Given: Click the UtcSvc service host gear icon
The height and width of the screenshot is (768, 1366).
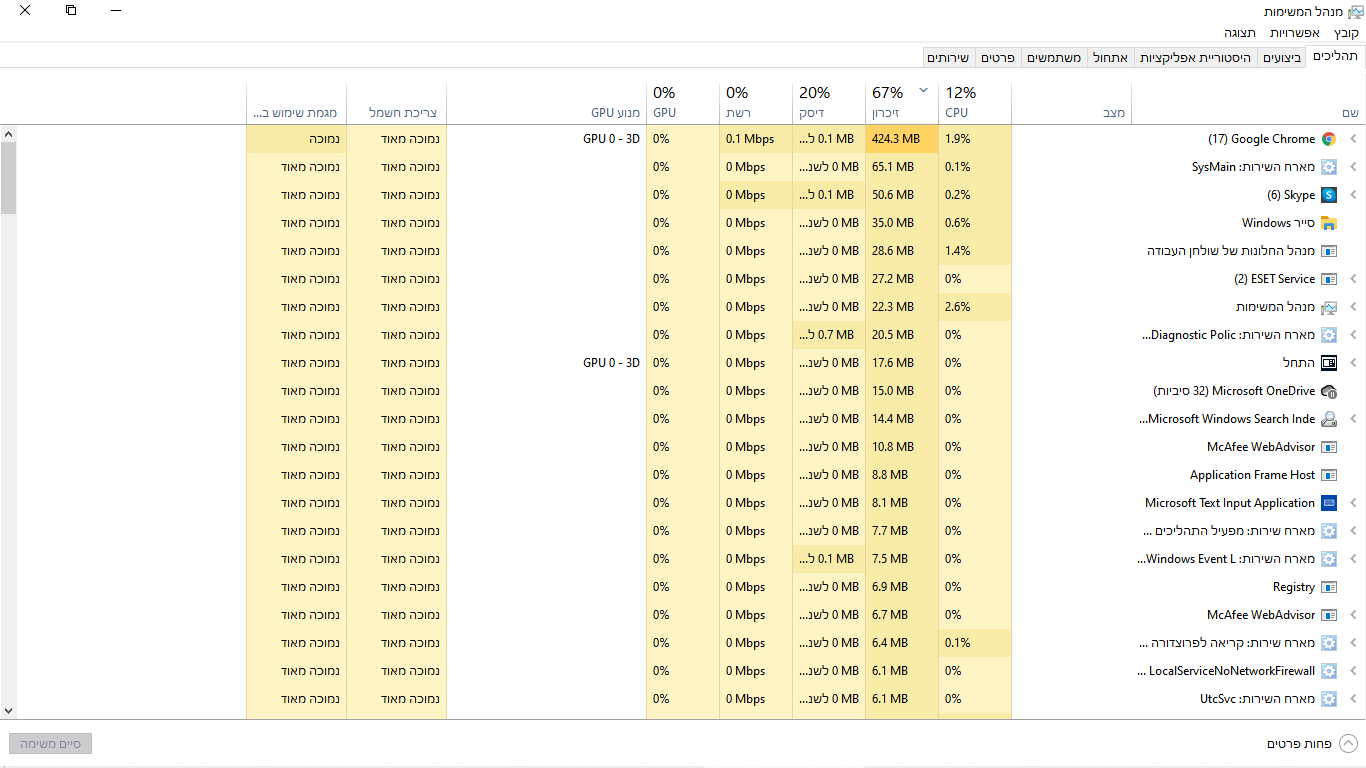Looking at the screenshot, I should click(1329, 699).
